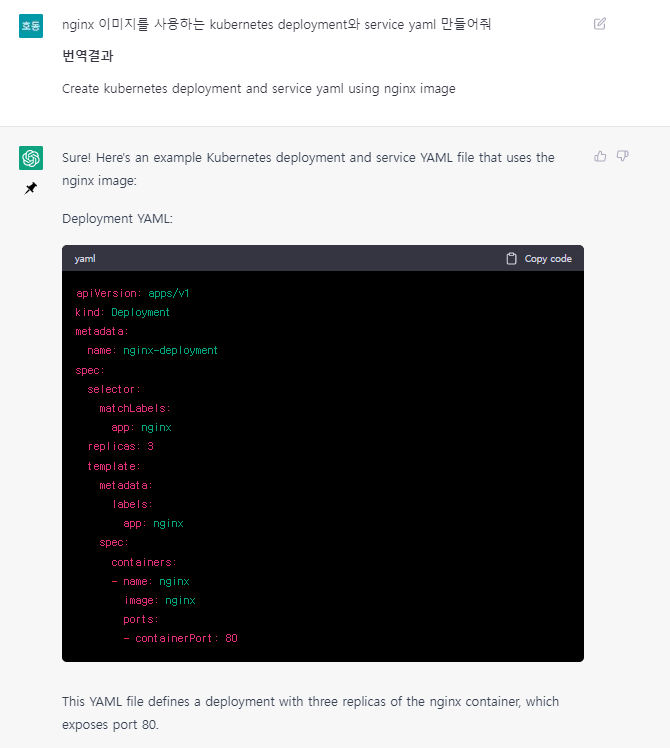
Task: Click the 'ports:' code line
Action: pos(141,620)
